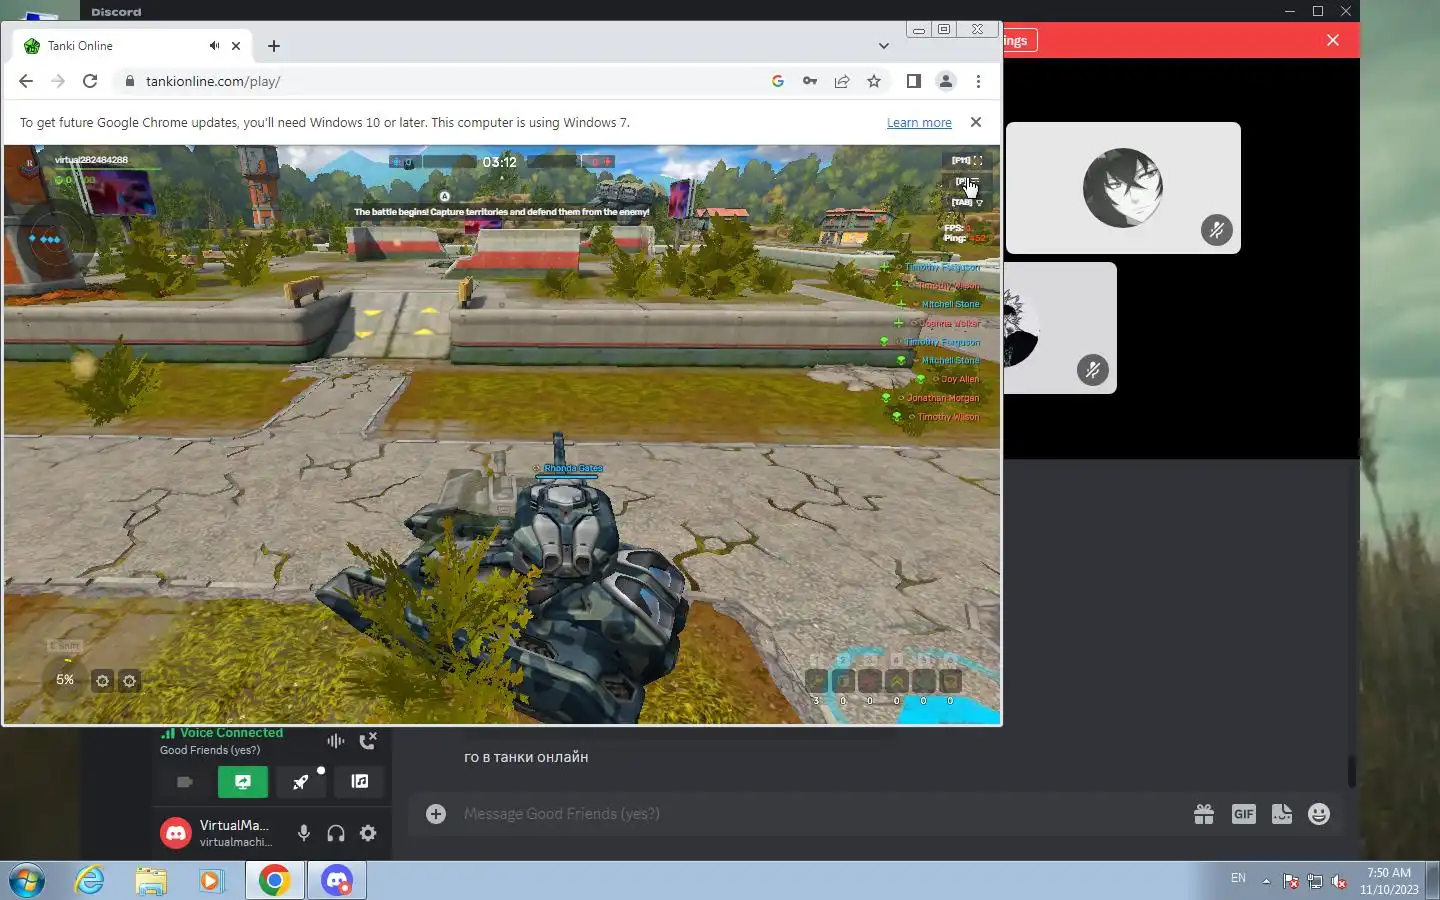This screenshot has height=900, width=1440.
Task: Open the message attachment plus button
Action: (x=436, y=814)
